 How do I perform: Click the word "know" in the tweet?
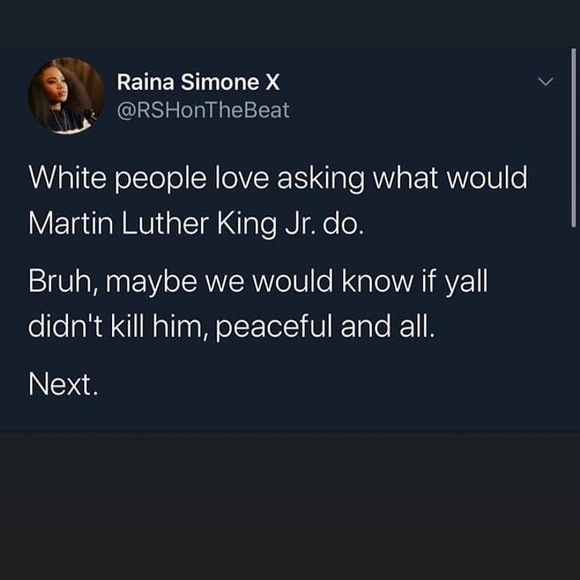point(377,281)
